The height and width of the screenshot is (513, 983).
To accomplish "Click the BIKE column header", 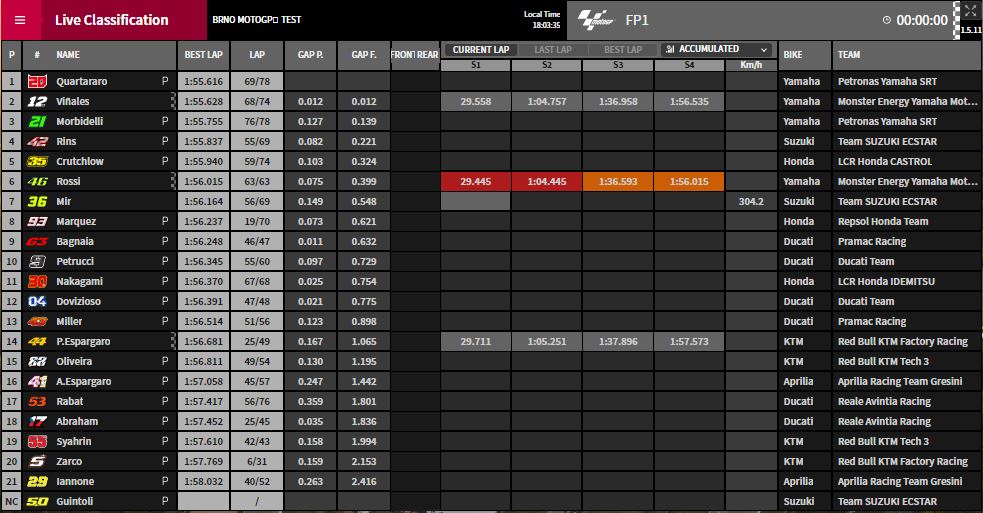I will point(804,55).
